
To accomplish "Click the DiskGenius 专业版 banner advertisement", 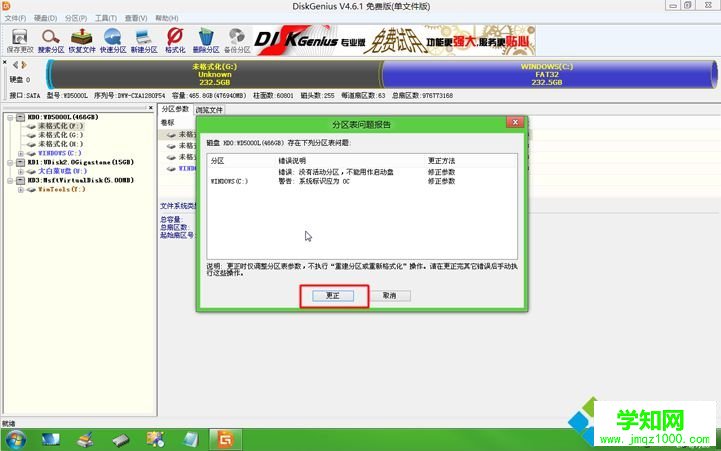I will coord(395,40).
